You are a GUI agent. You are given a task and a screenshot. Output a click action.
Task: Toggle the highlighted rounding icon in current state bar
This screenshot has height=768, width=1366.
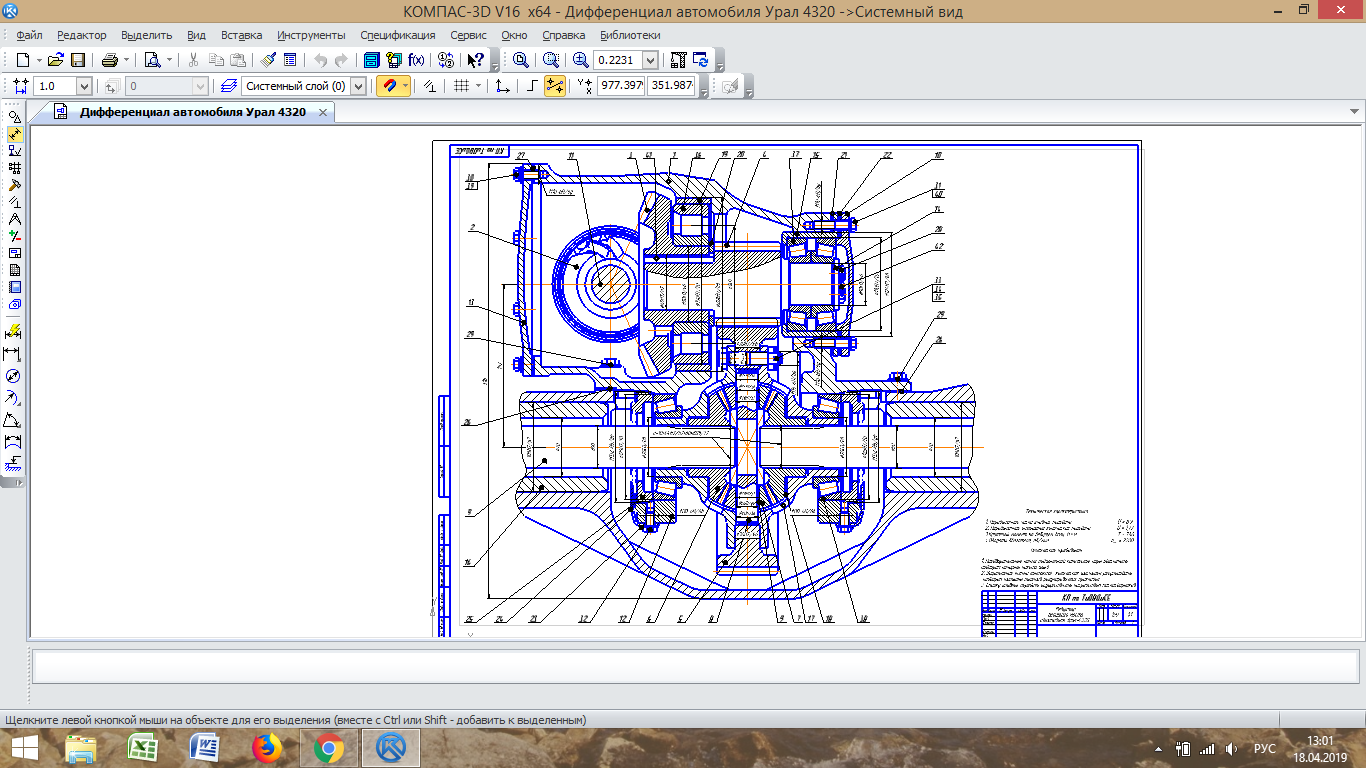pos(555,86)
